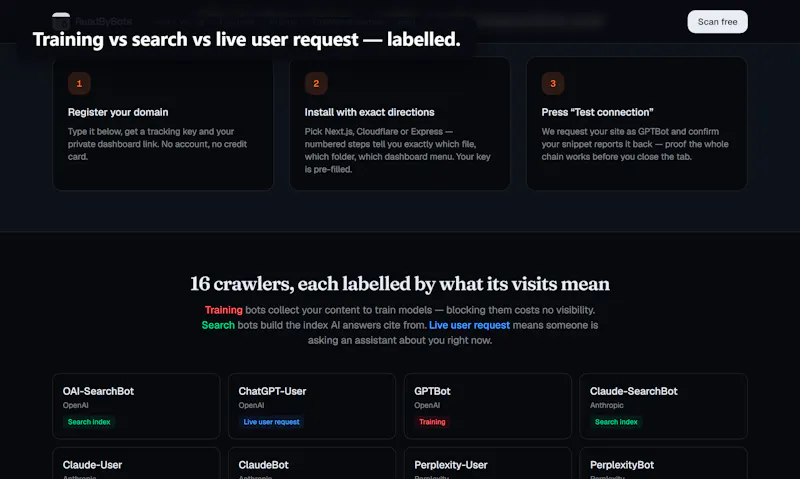The width and height of the screenshot is (800, 479).
Task: Click the ClaudeBot card title
Action: 263,465
